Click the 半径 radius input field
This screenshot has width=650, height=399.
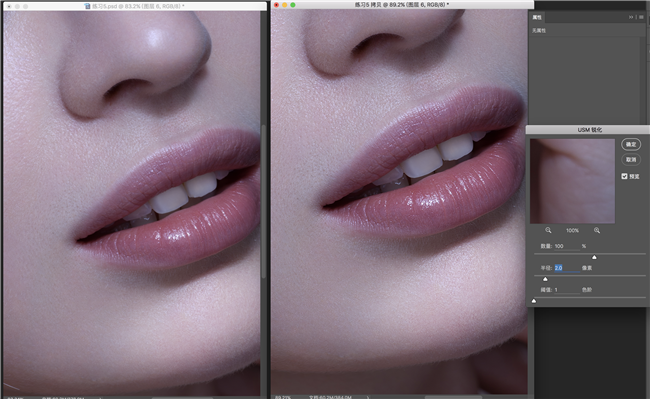tap(567, 268)
